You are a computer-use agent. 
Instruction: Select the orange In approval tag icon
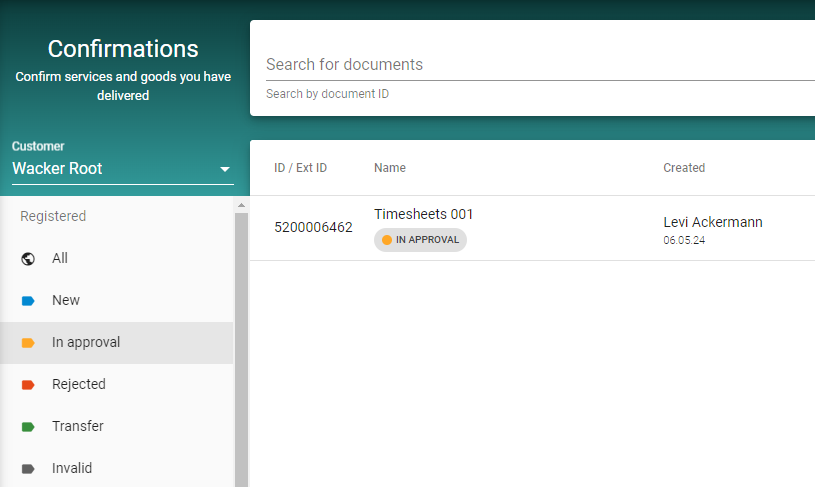pos(28,342)
